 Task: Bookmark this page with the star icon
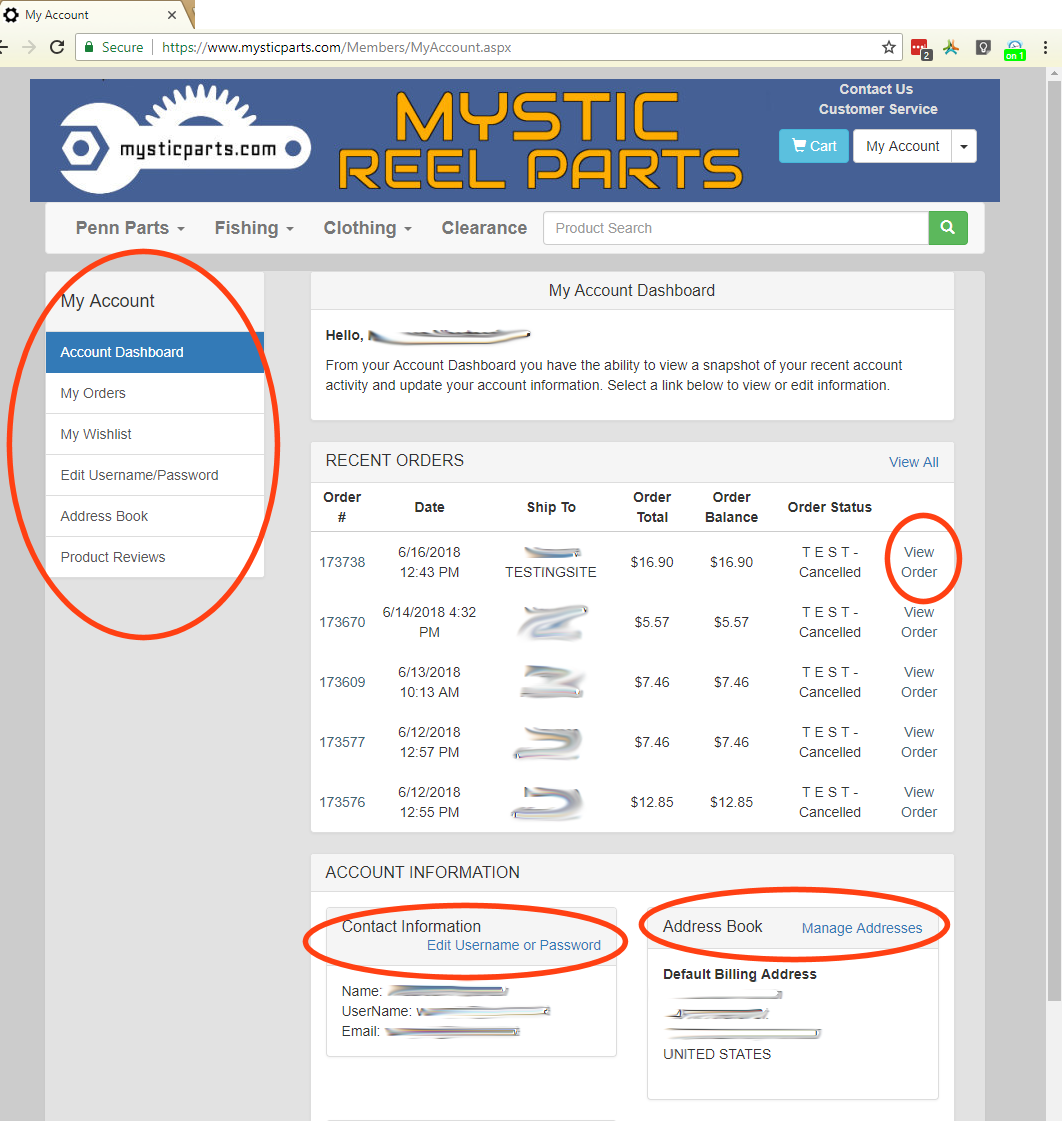[x=888, y=47]
